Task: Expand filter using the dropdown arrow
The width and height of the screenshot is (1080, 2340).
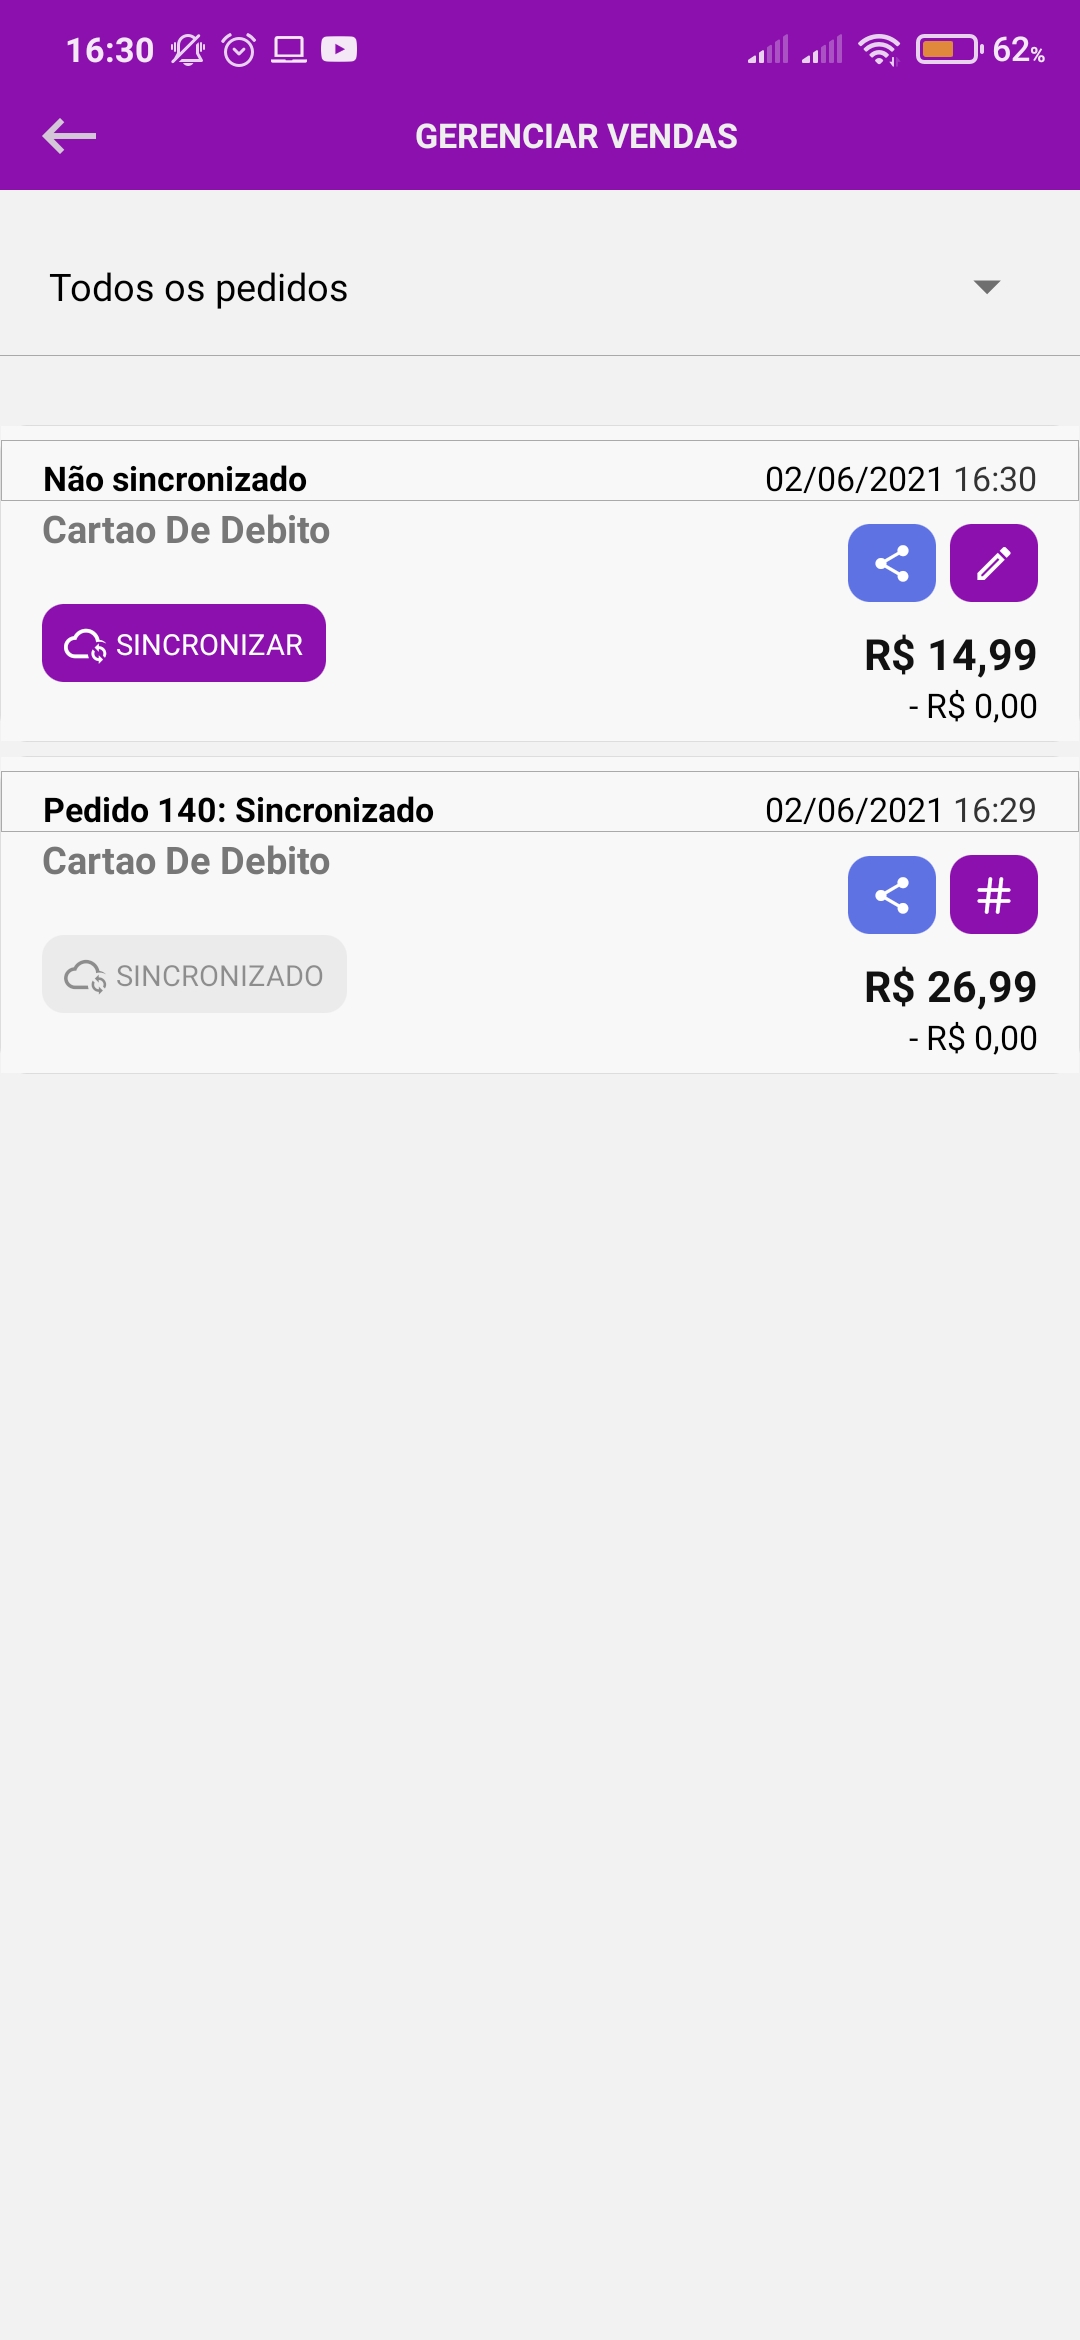Action: click(x=987, y=287)
